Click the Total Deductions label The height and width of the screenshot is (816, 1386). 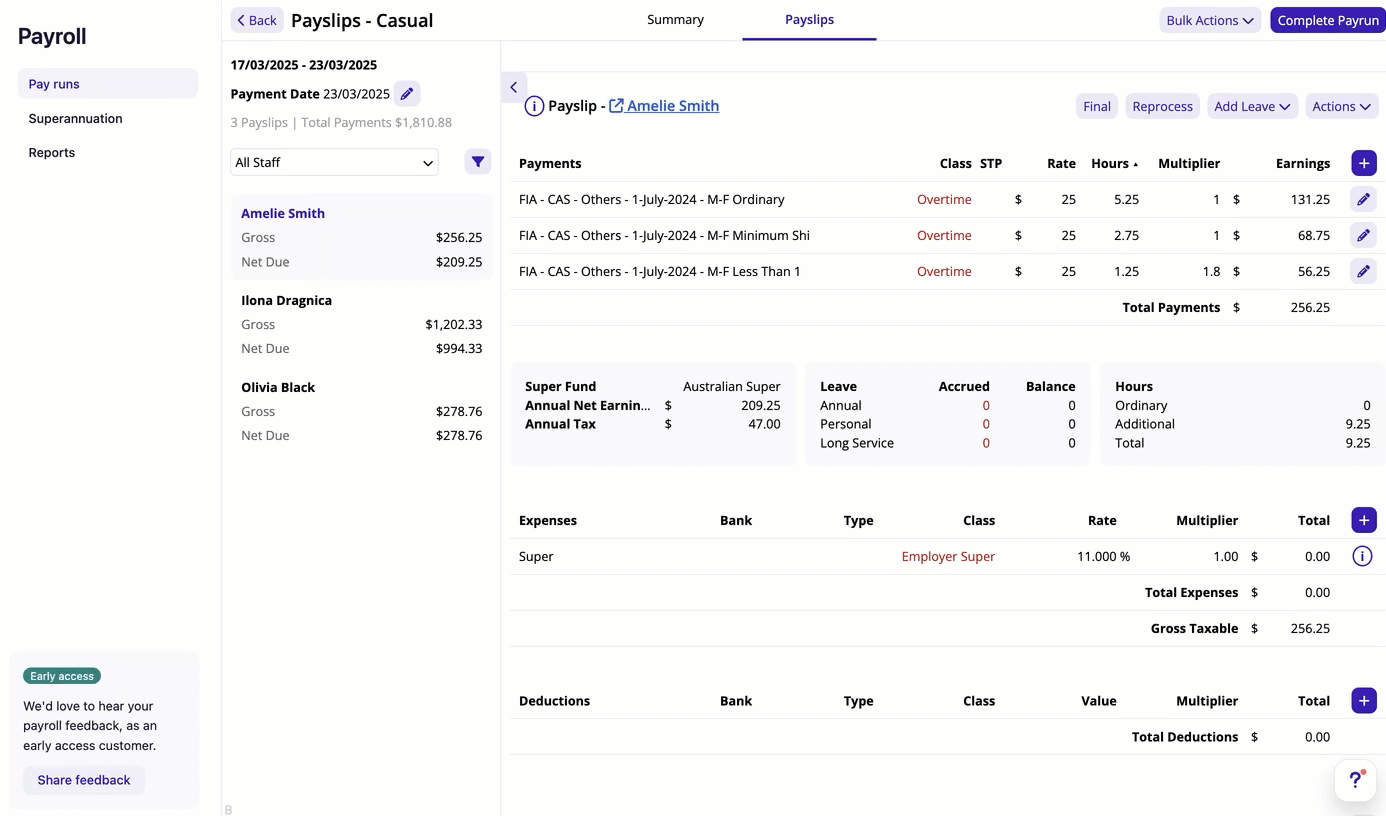pyautogui.click(x=1185, y=736)
